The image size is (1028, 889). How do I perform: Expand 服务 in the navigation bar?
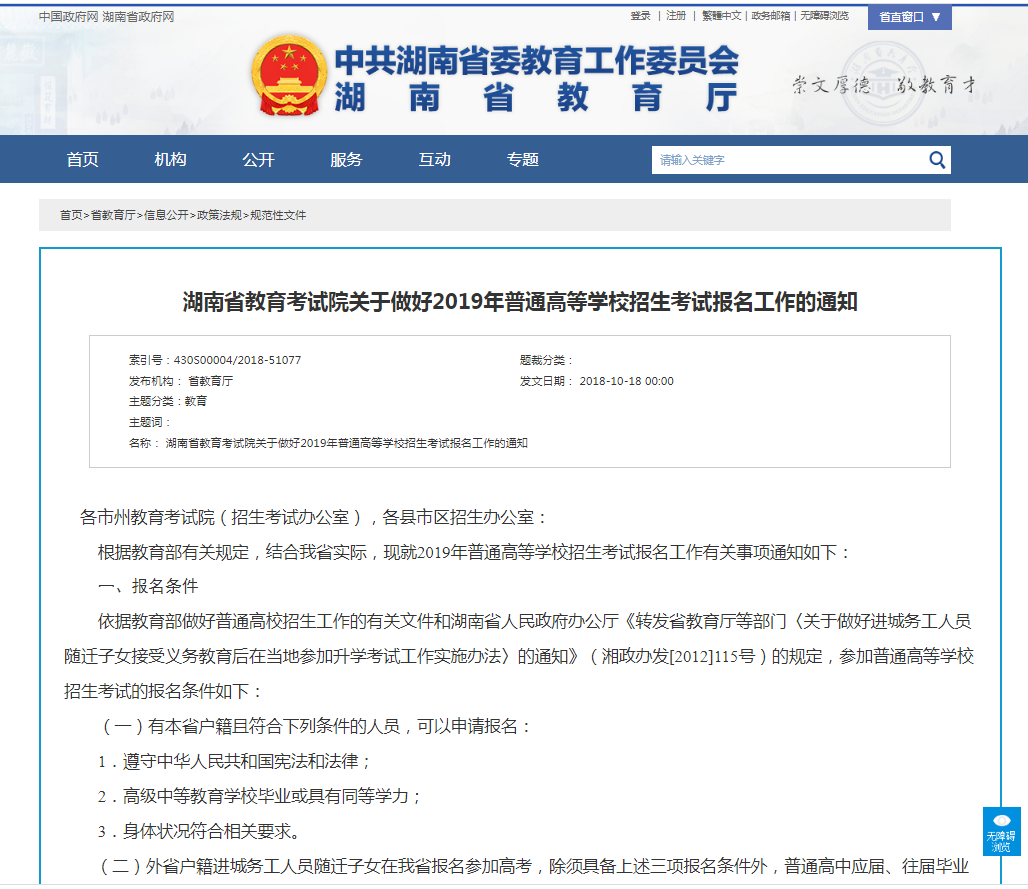[x=346, y=159]
